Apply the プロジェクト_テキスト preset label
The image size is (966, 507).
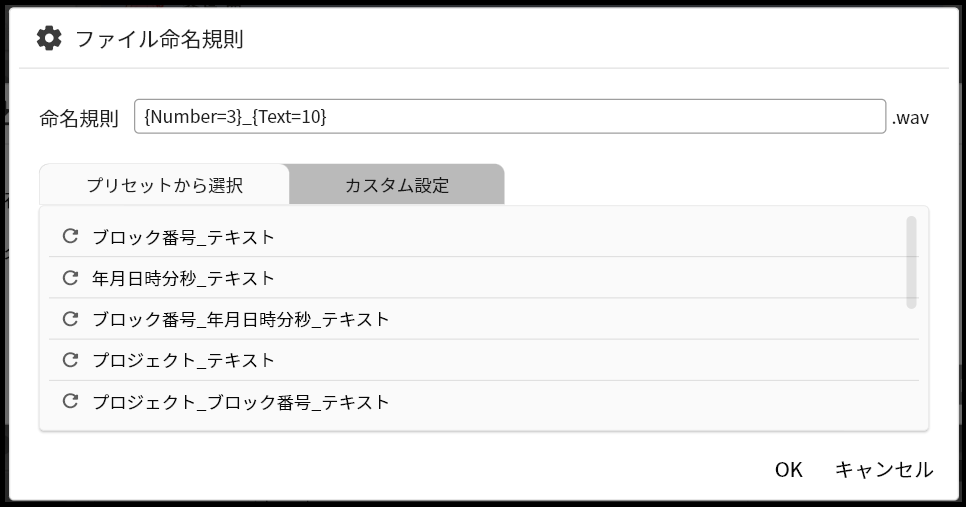[183, 360]
